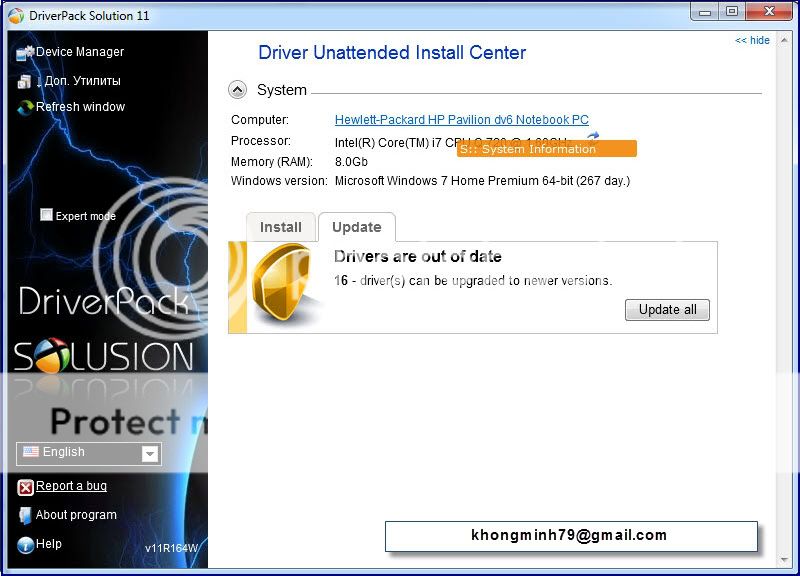The image size is (800, 576).
Task: Click the blue arrow icon beside Processor
Action: tap(593, 136)
